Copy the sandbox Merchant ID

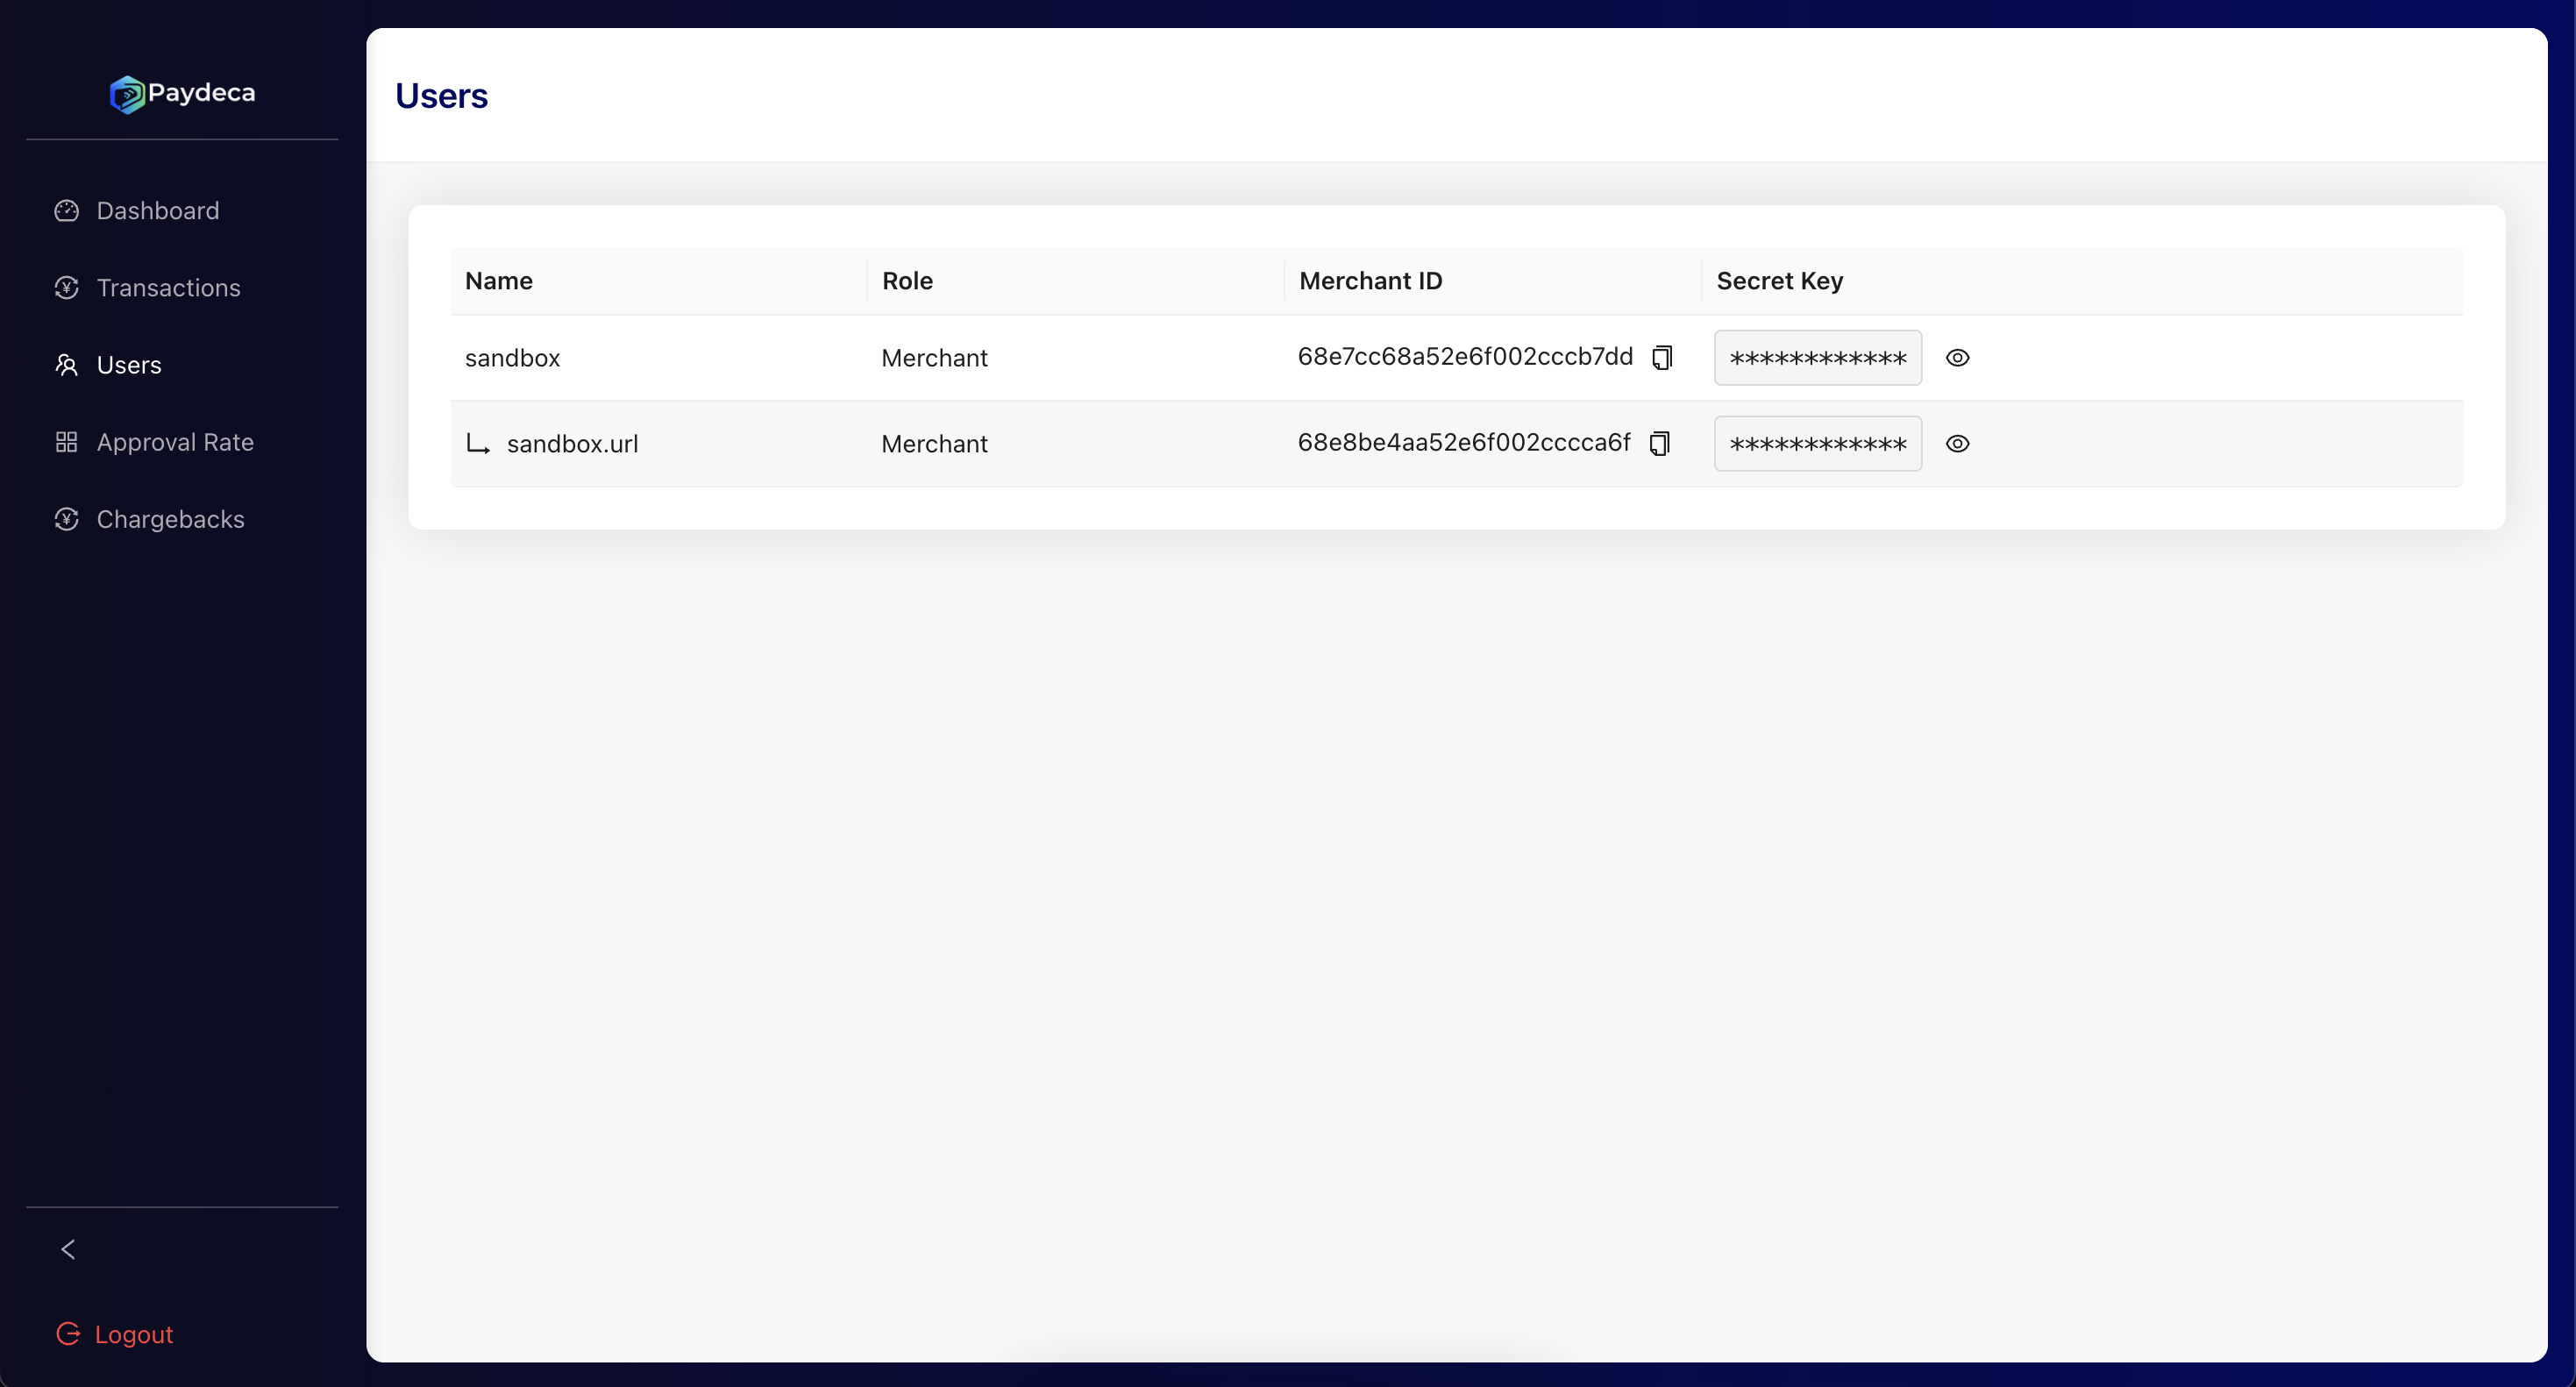pos(1662,357)
